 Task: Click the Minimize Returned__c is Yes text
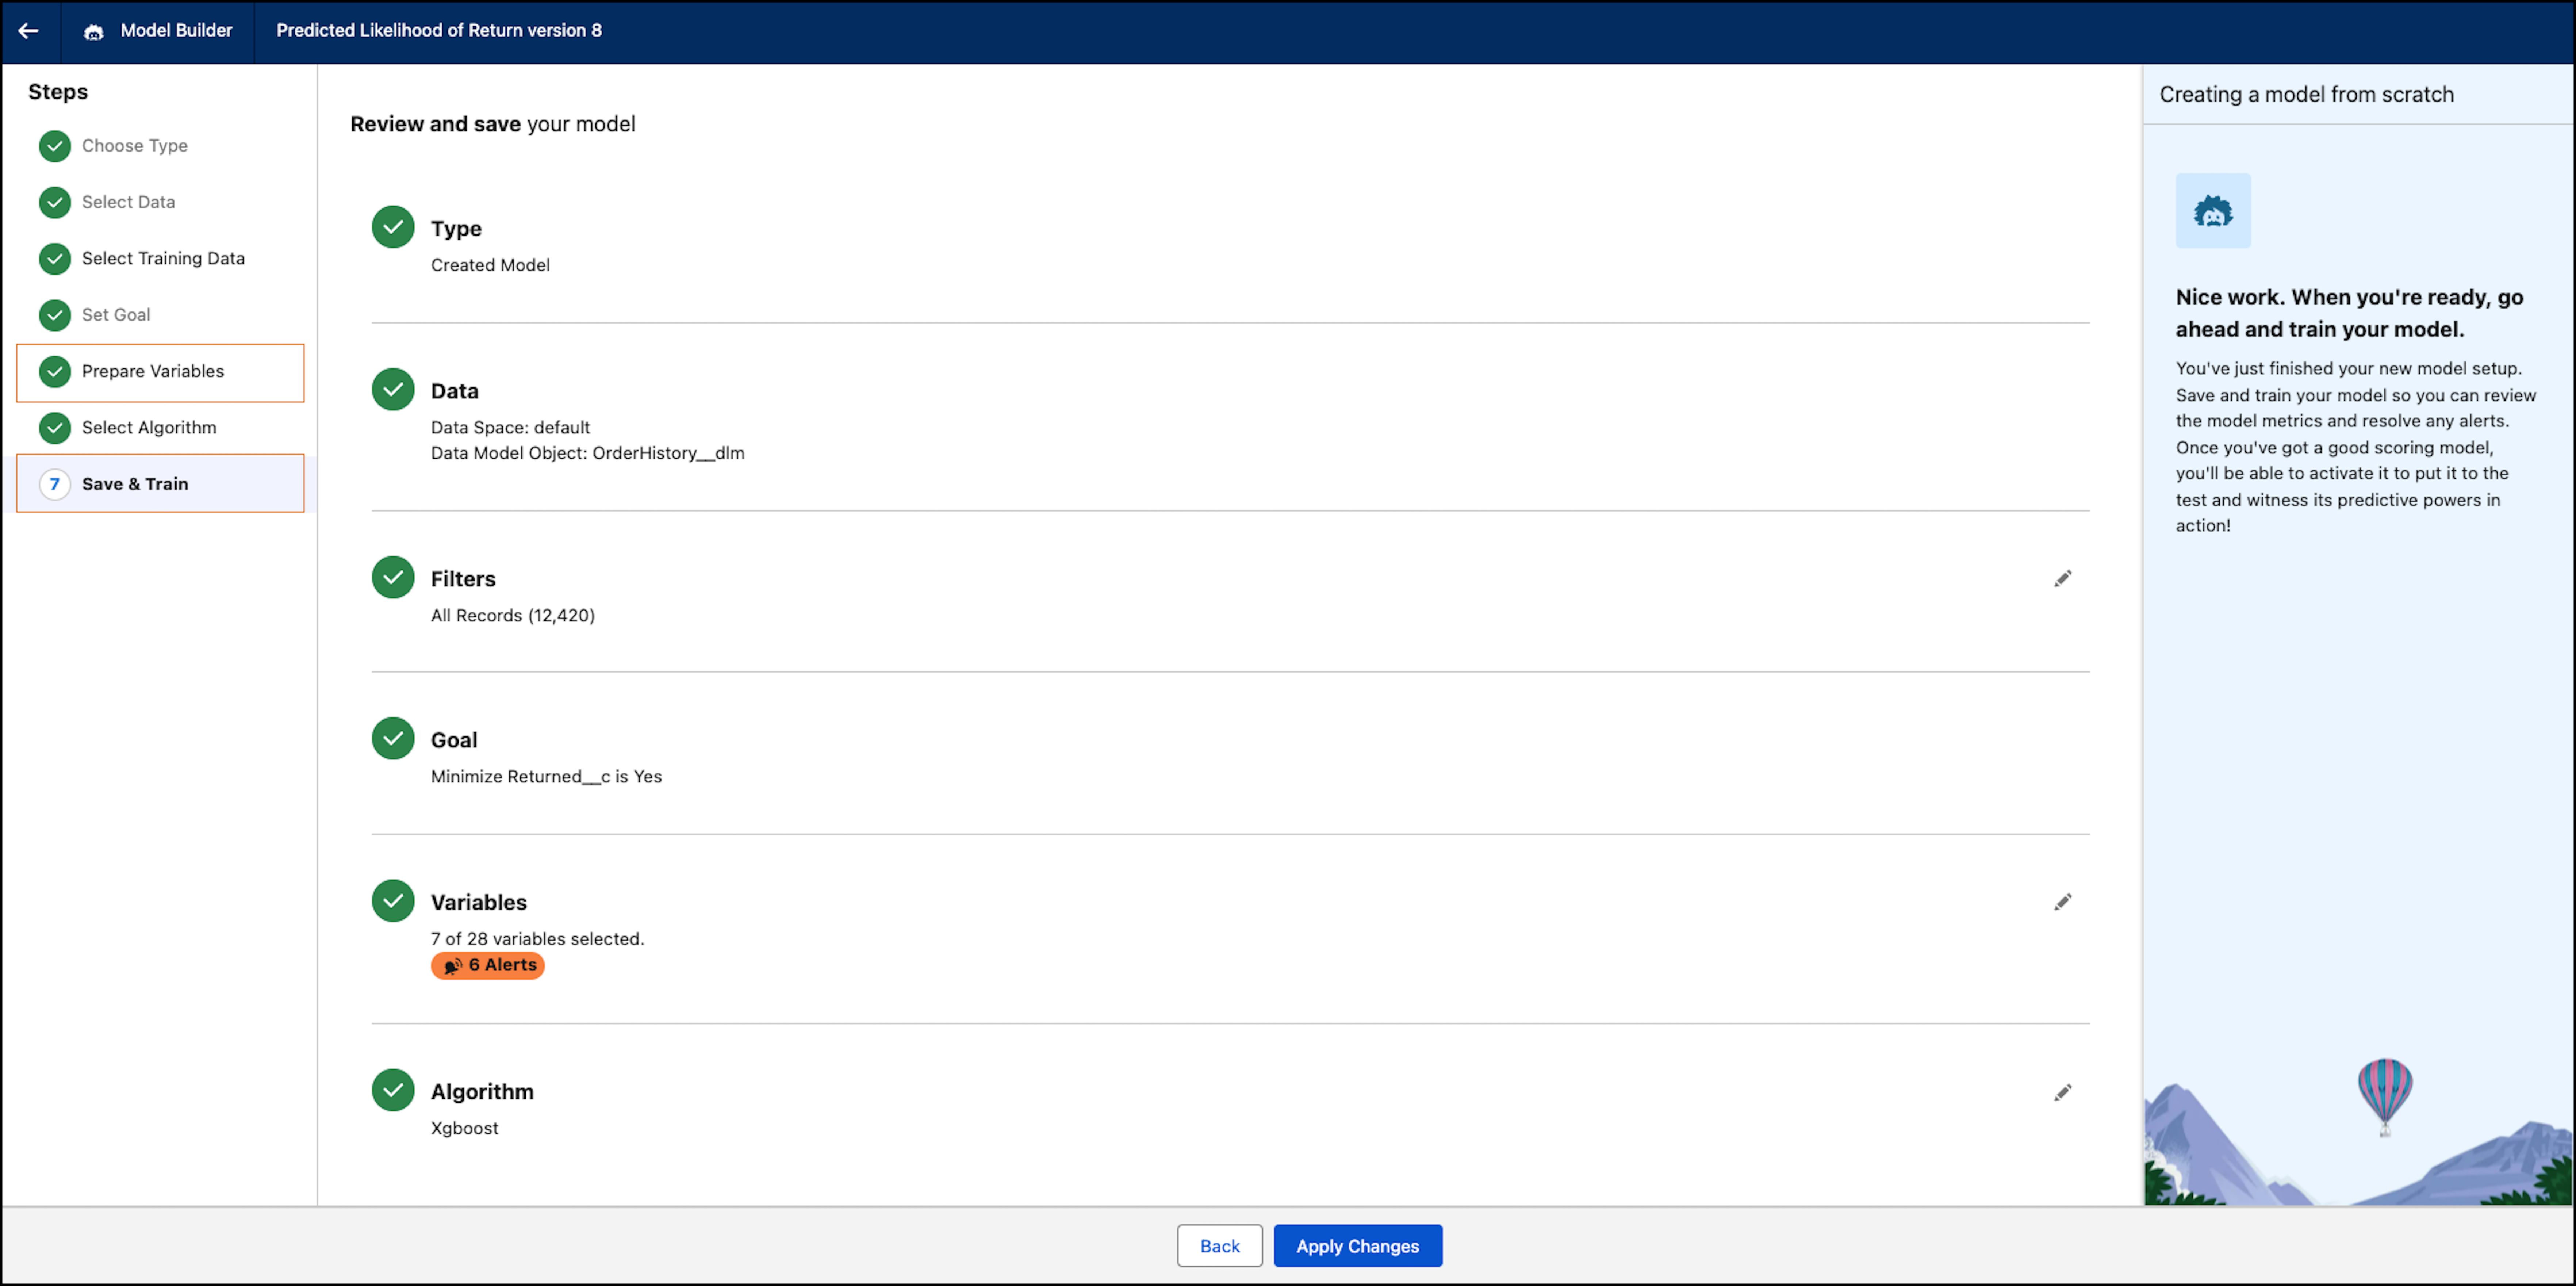pyautogui.click(x=546, y=777)
